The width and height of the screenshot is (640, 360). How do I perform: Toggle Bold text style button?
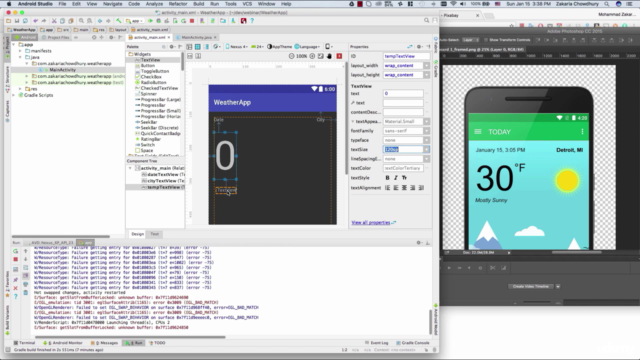pos(387,178)
